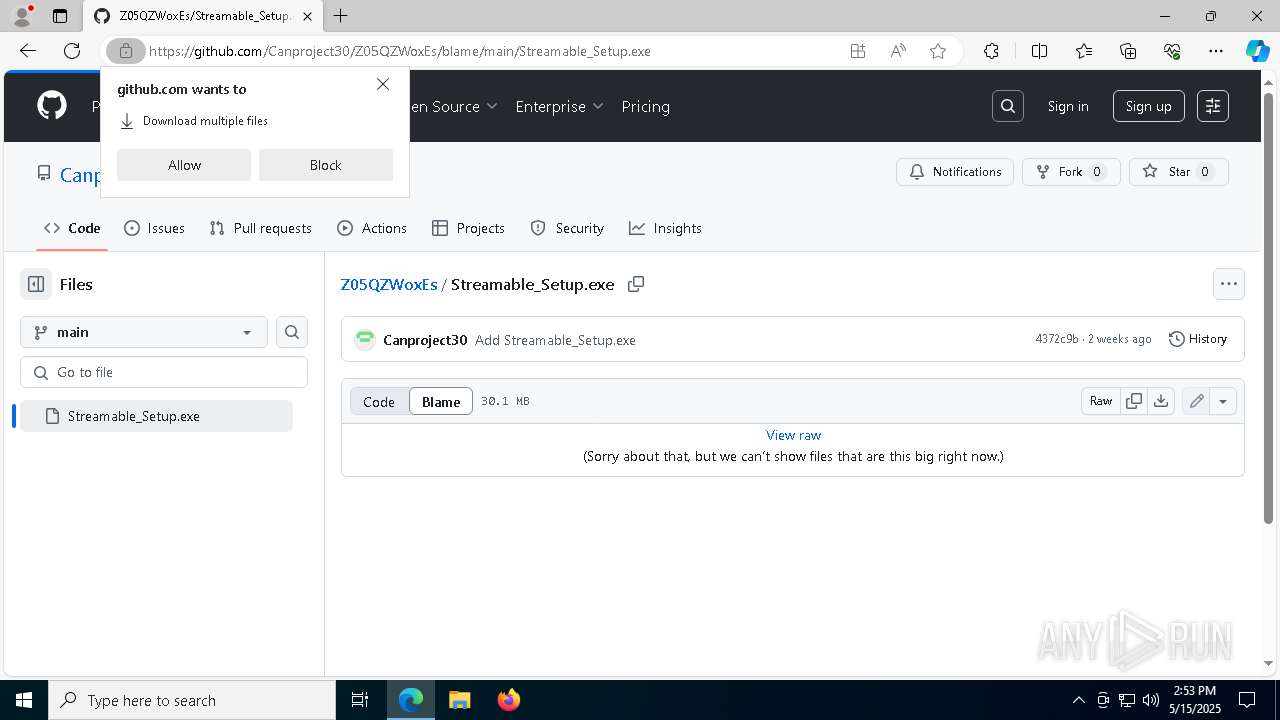The height and width of the screenshot is (720, 1280).
Task: Copy file path icon beside Streamable_Setup.exe
Action: click(636, 284)
